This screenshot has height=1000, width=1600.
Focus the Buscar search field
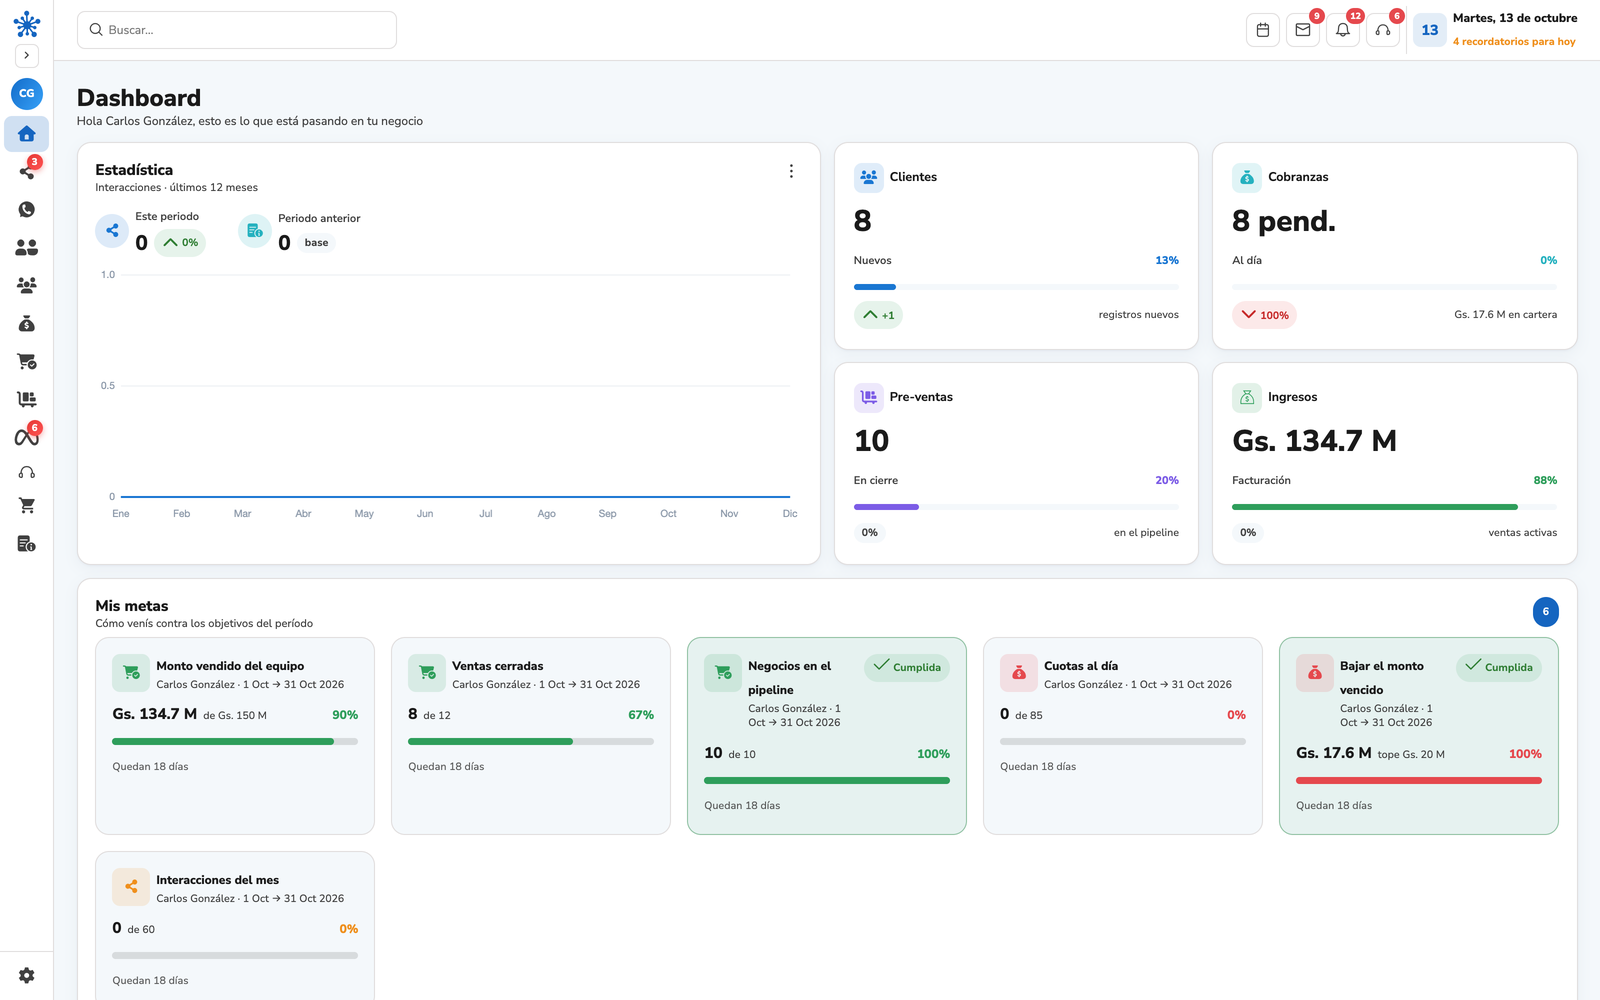click(237, 30)
